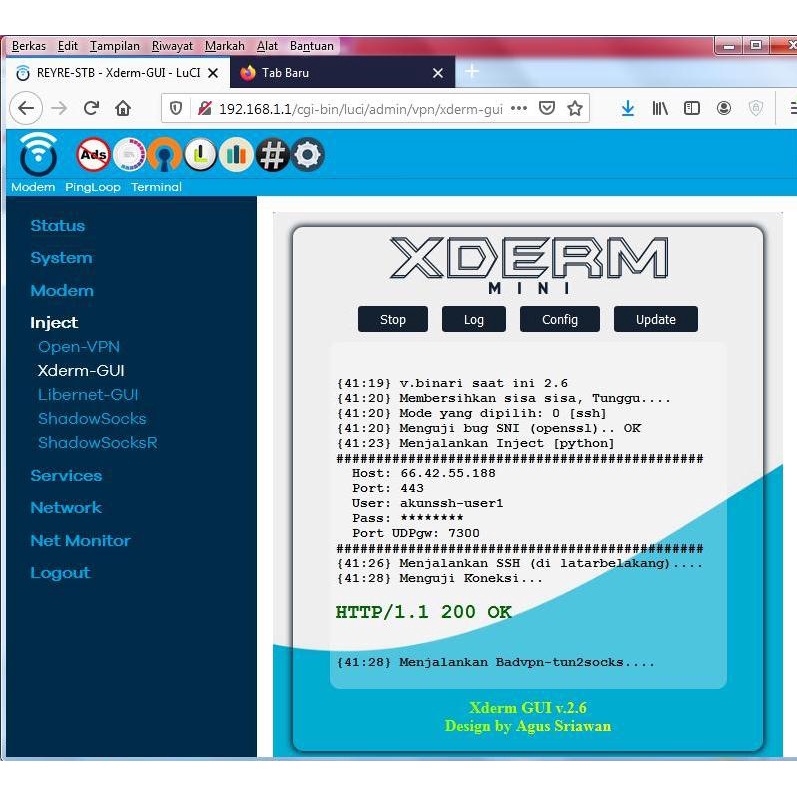797x797 pixels.
Task: Open ShadowSocksR under Inject
Action: [98, 443]
